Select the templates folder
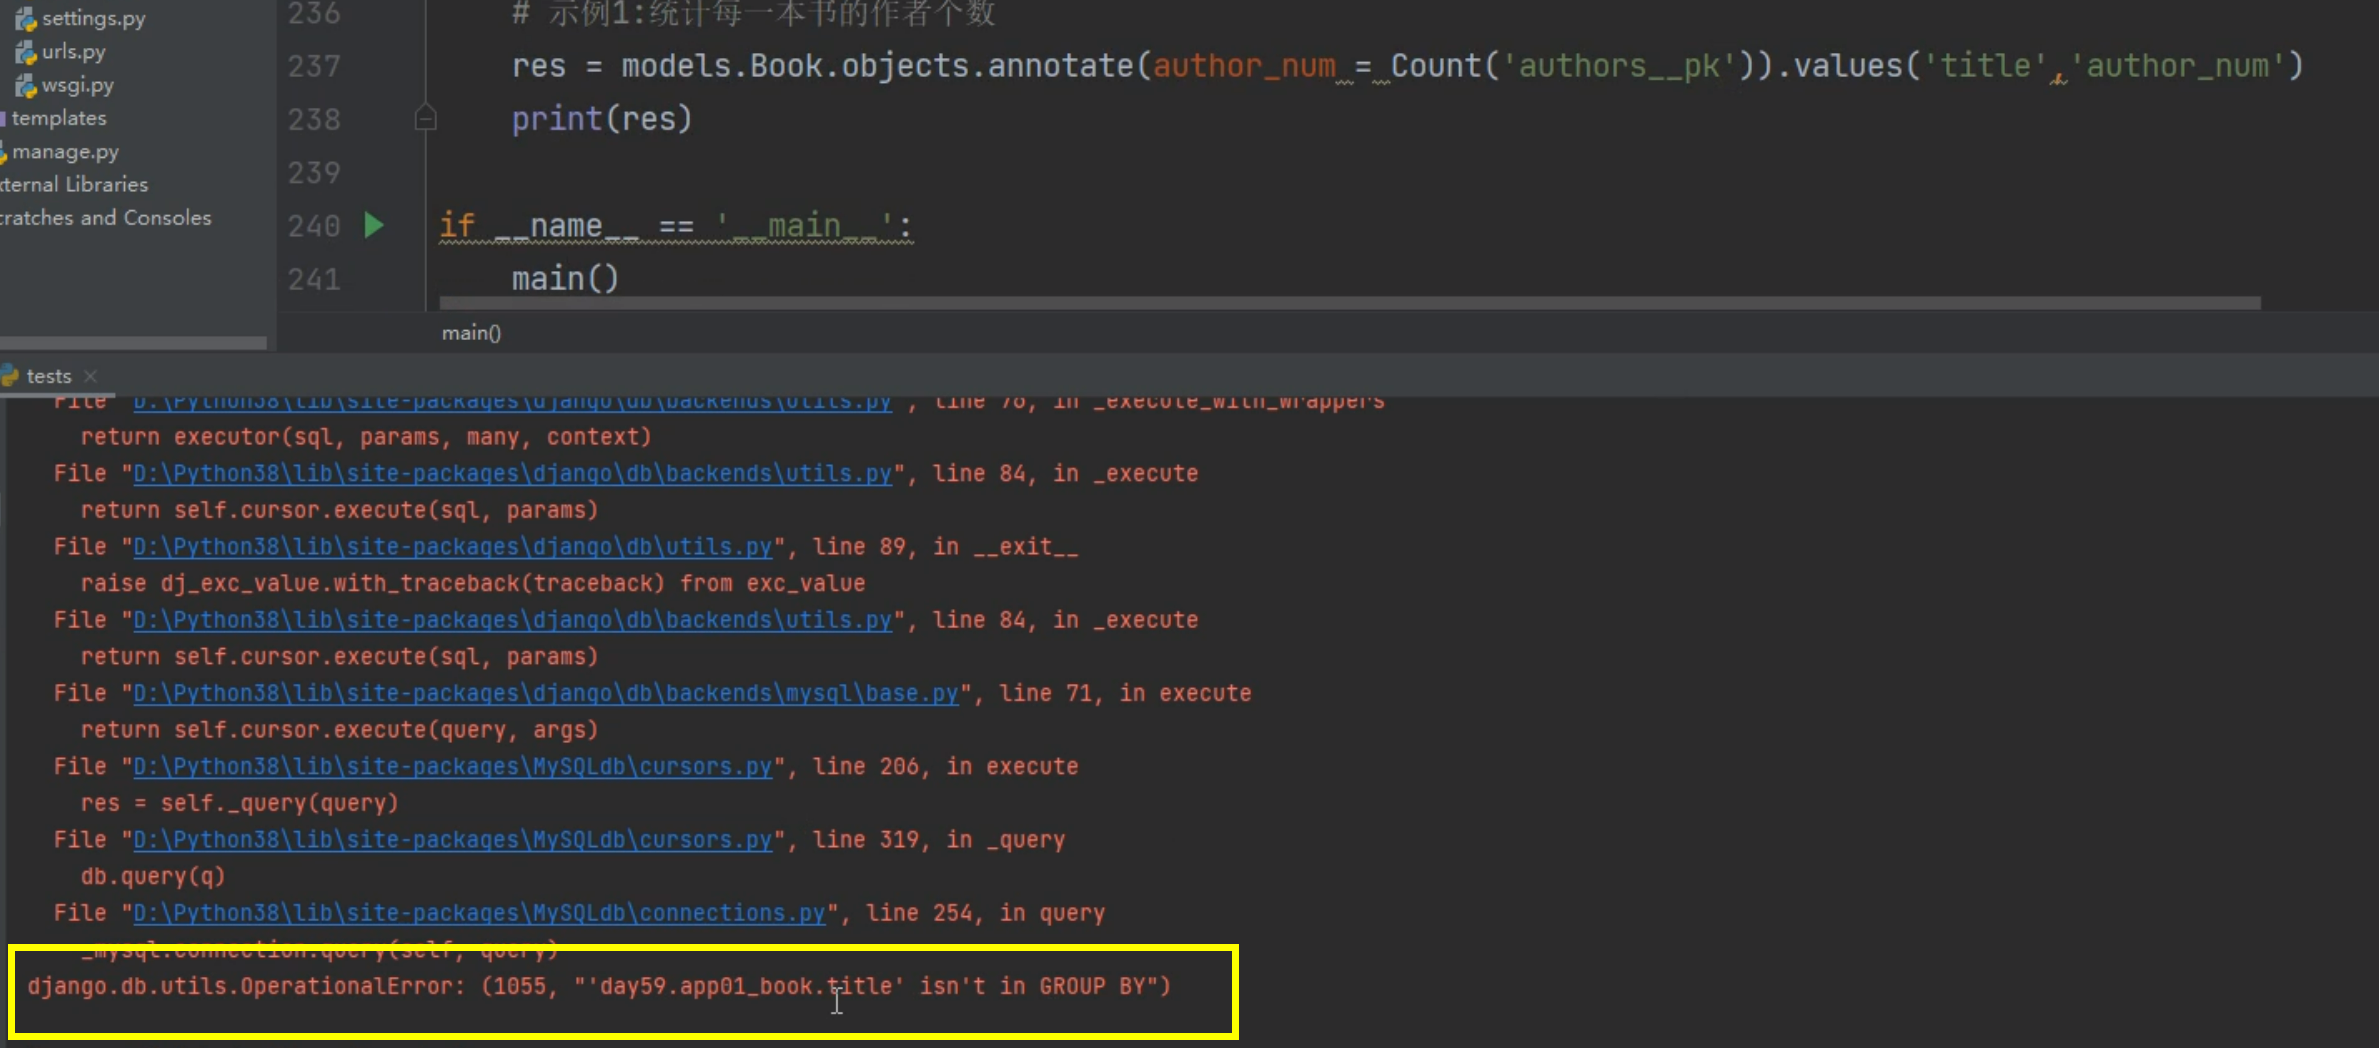 click(x=58, y=118)
